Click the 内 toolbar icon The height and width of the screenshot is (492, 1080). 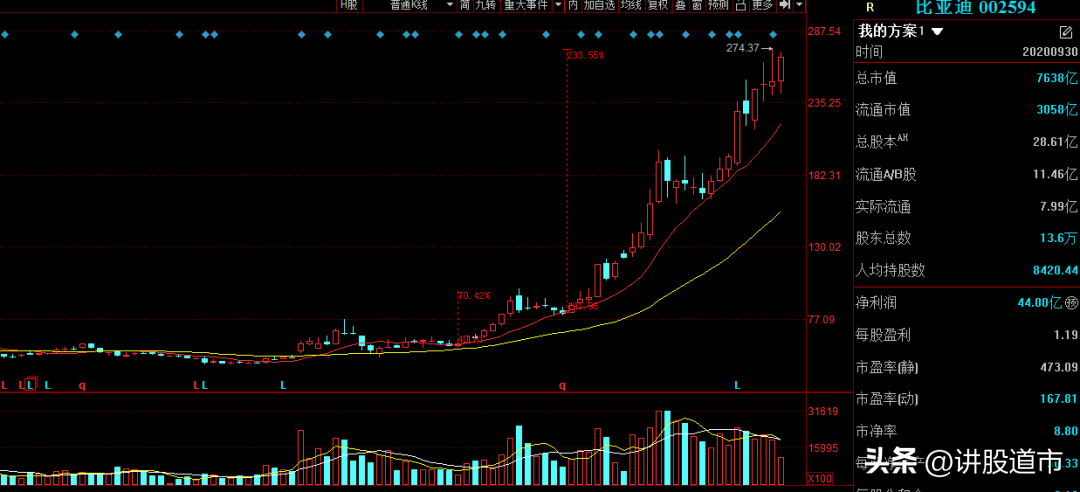pos(573,5)
